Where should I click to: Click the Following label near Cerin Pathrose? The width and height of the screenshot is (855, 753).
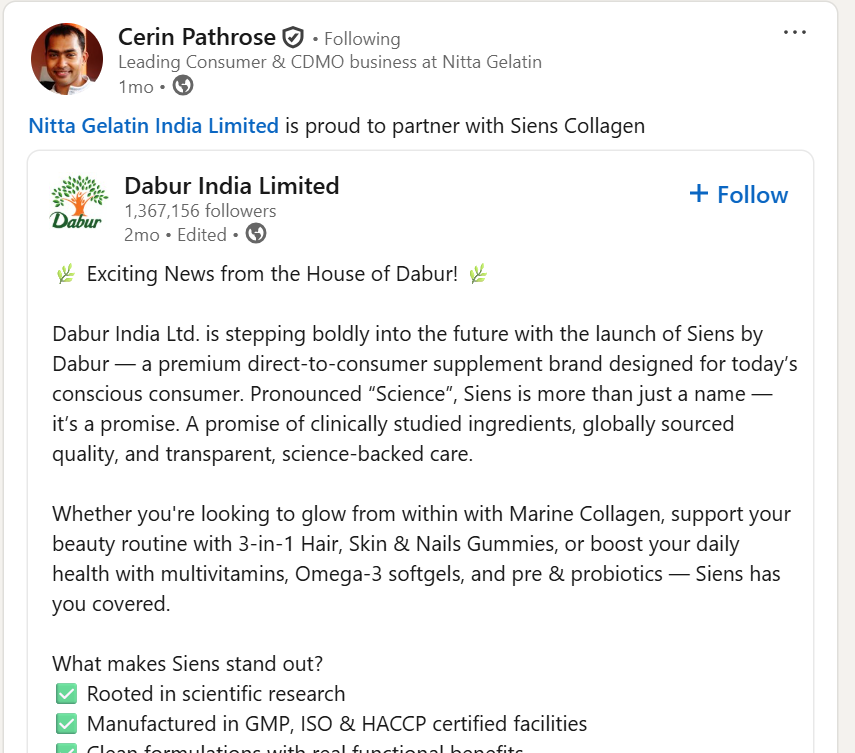coord(361,39)
